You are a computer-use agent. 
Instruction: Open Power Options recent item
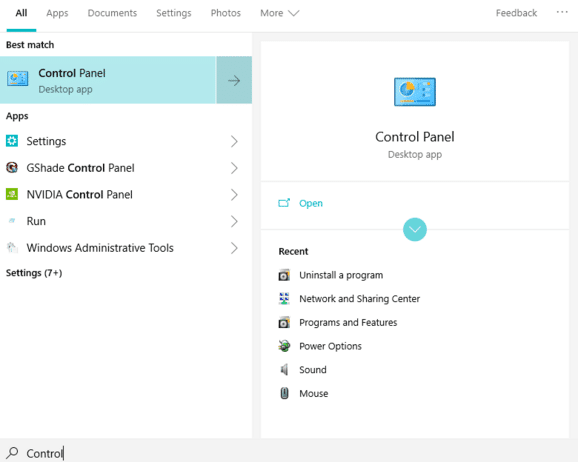(x=330, y=346)
